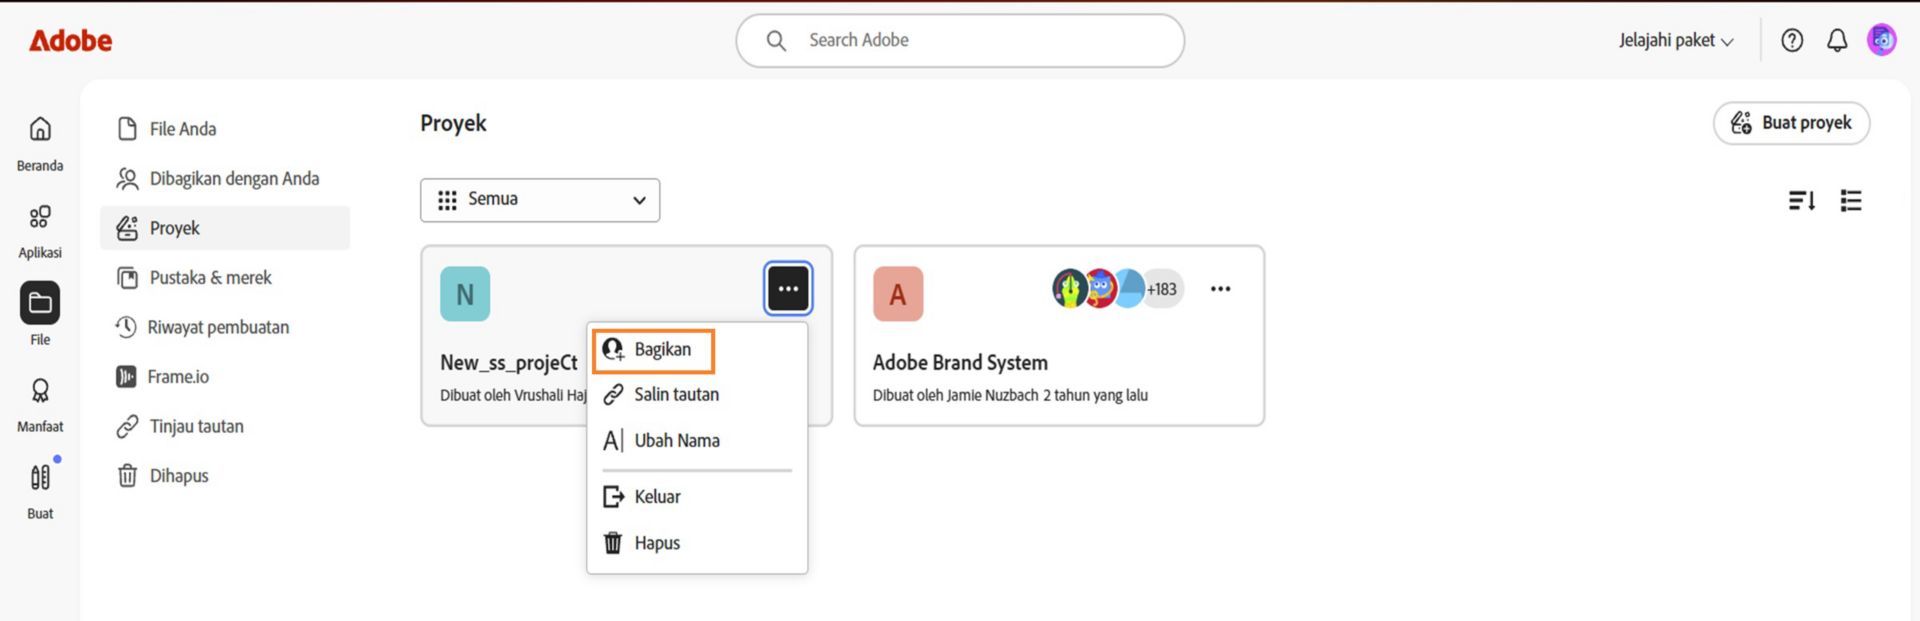Choose Salin tautan menu item

click(697, 395)
